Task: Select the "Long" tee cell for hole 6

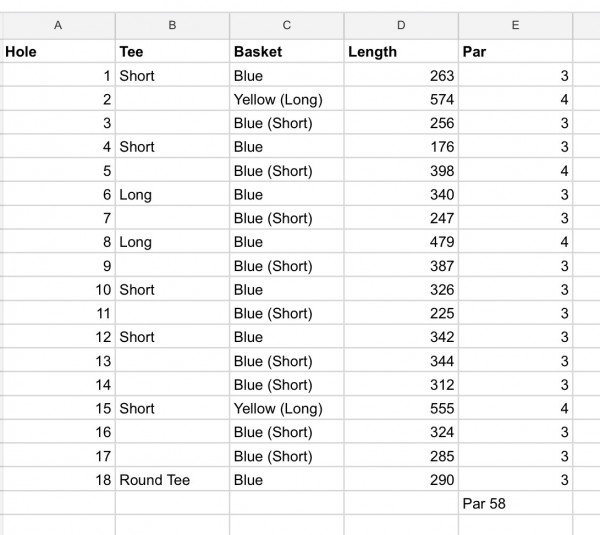Action: pyautogui.click(x=172, y=195)
